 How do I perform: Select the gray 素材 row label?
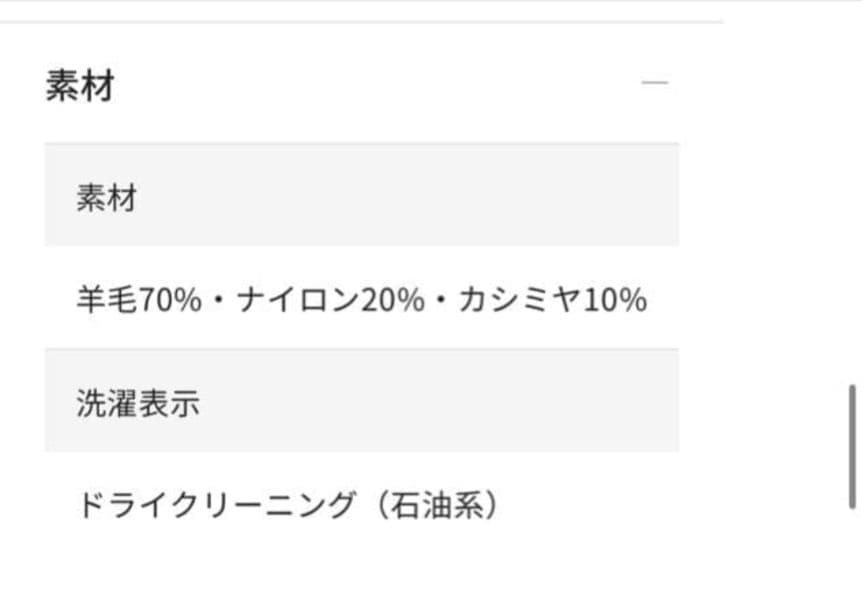[106, 197]
